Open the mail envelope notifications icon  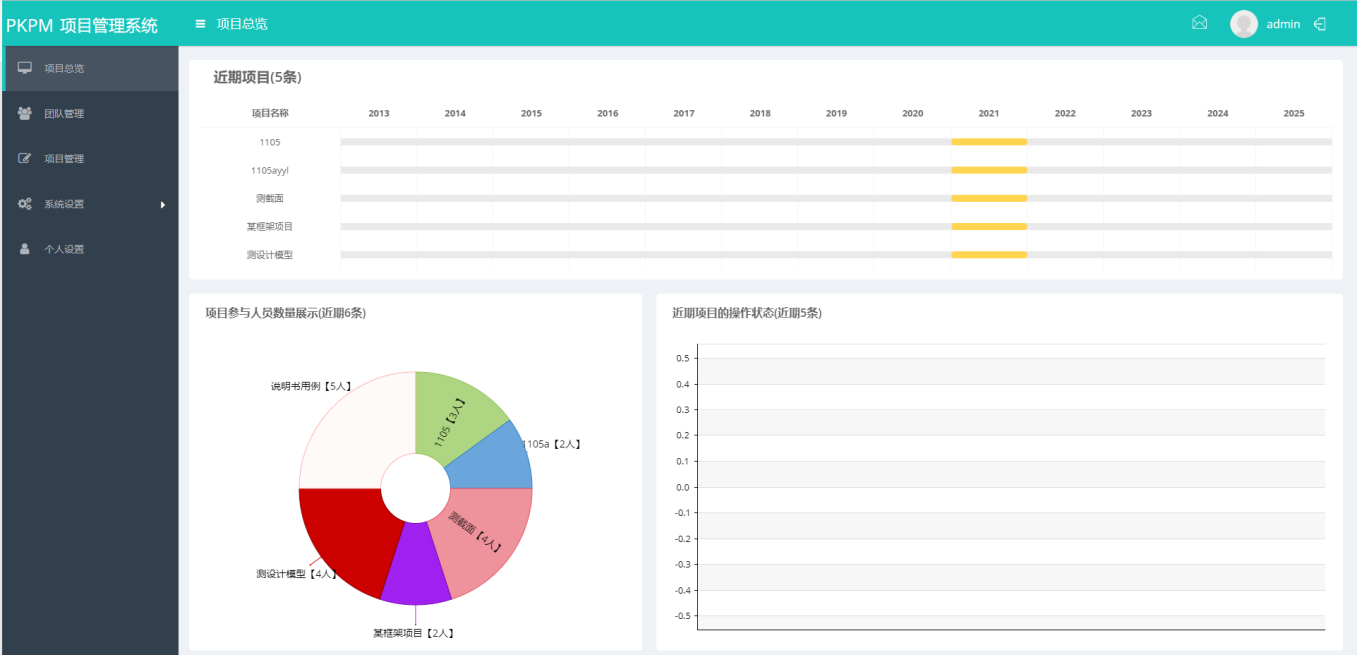[1199, 24]
